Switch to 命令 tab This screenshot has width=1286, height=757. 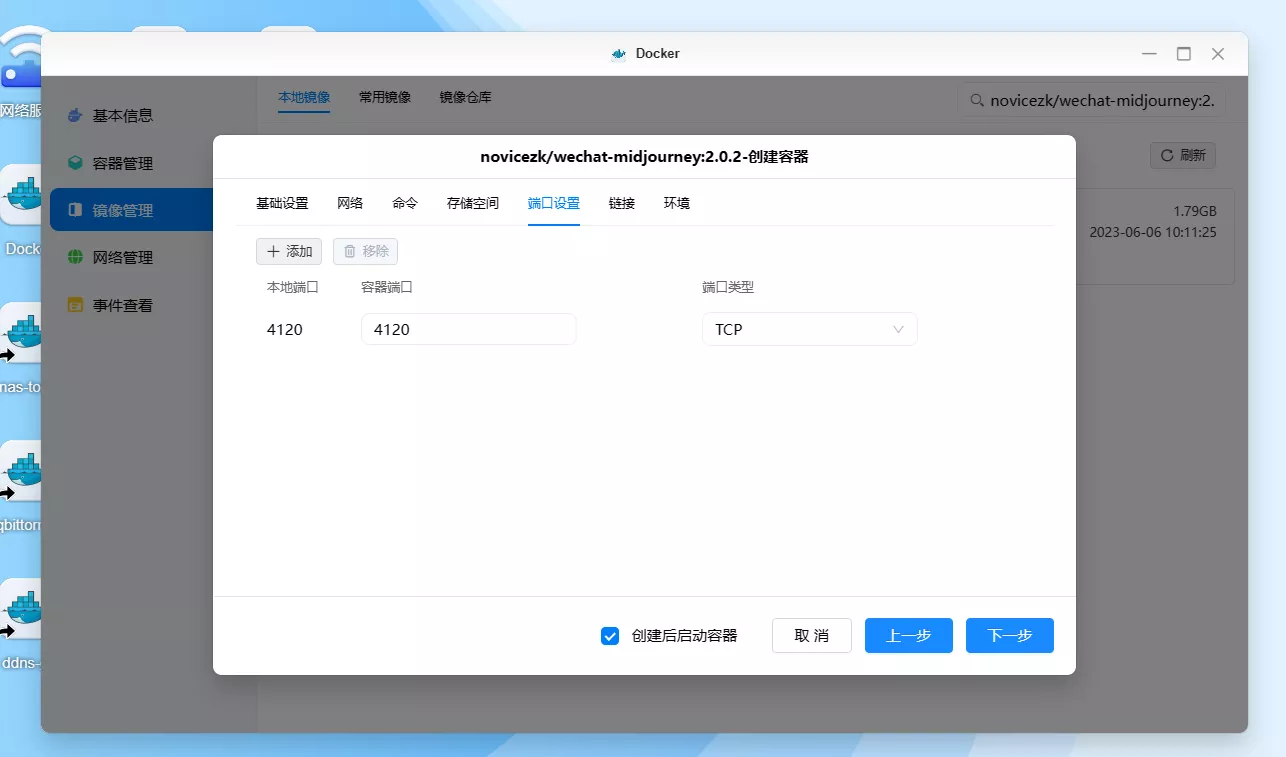[405, 203]
